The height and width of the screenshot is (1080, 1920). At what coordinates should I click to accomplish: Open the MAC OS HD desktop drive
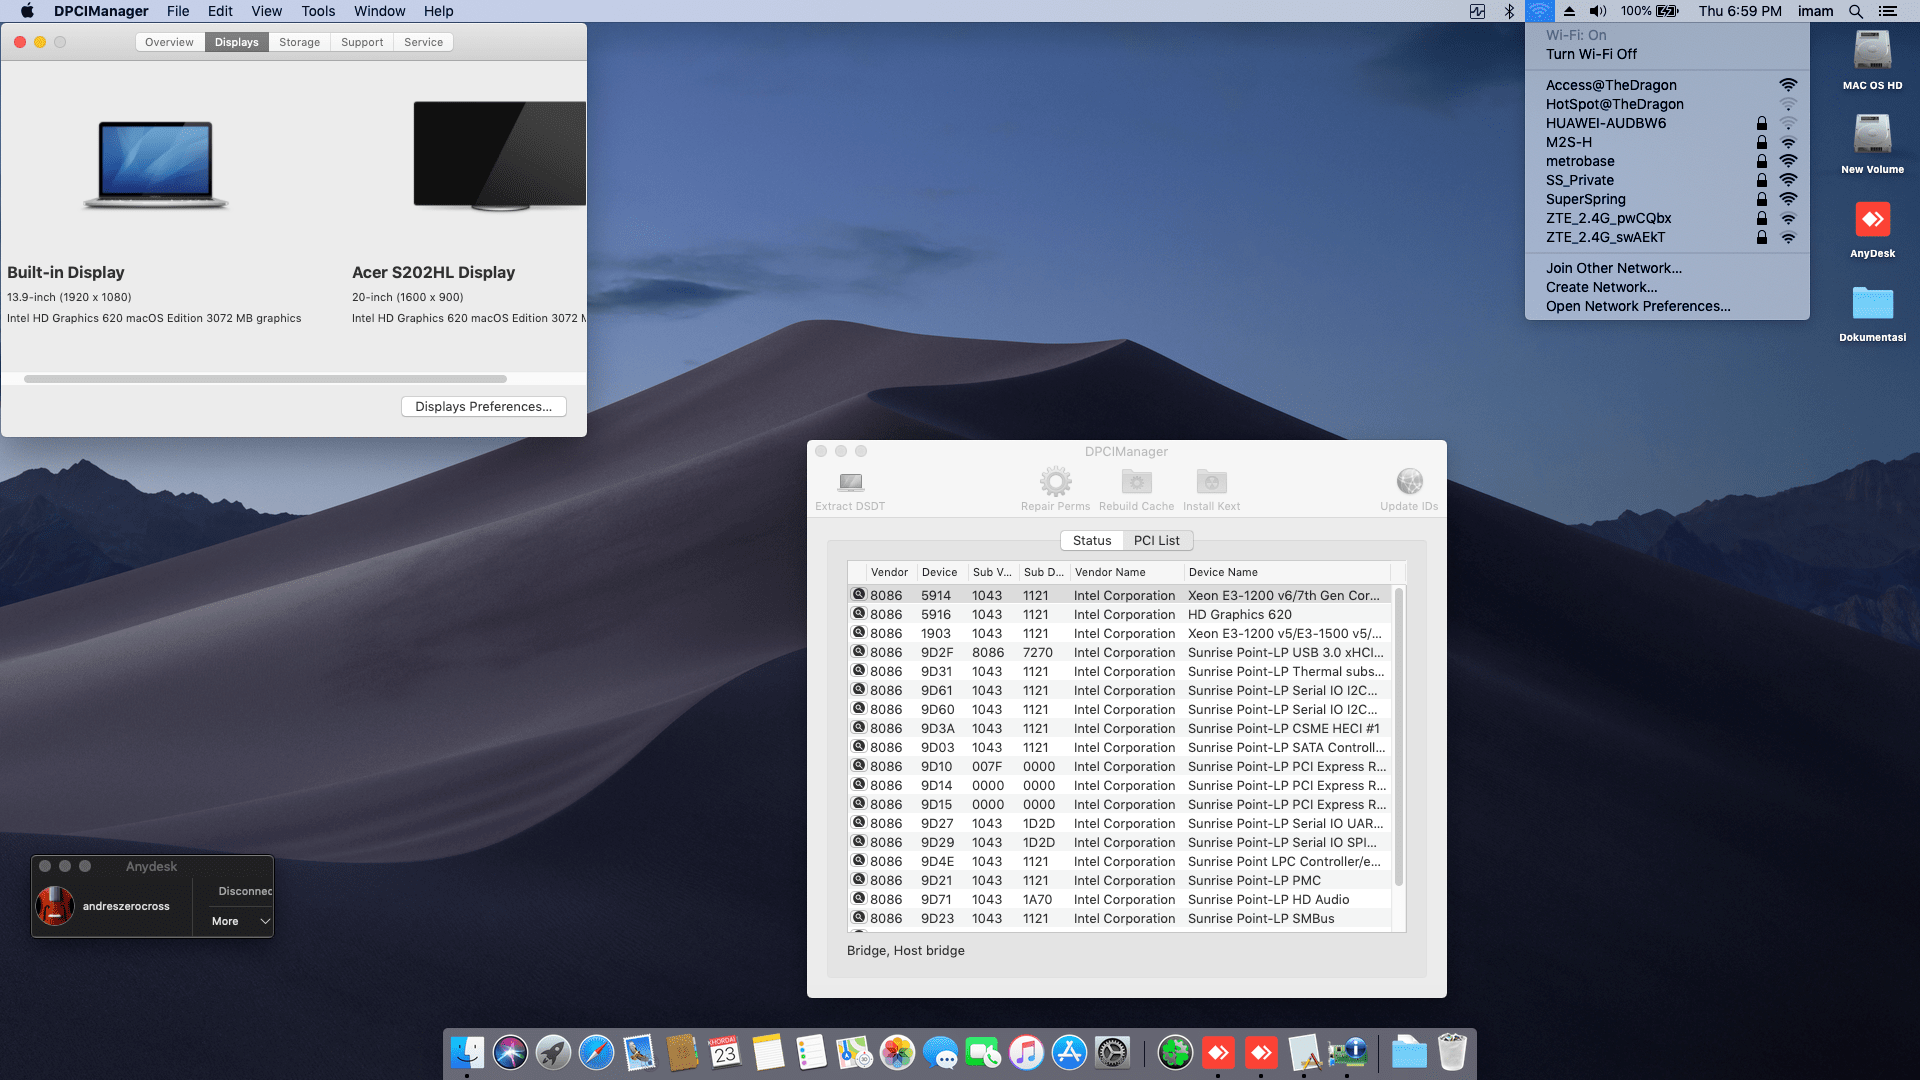pos(1872,60)
